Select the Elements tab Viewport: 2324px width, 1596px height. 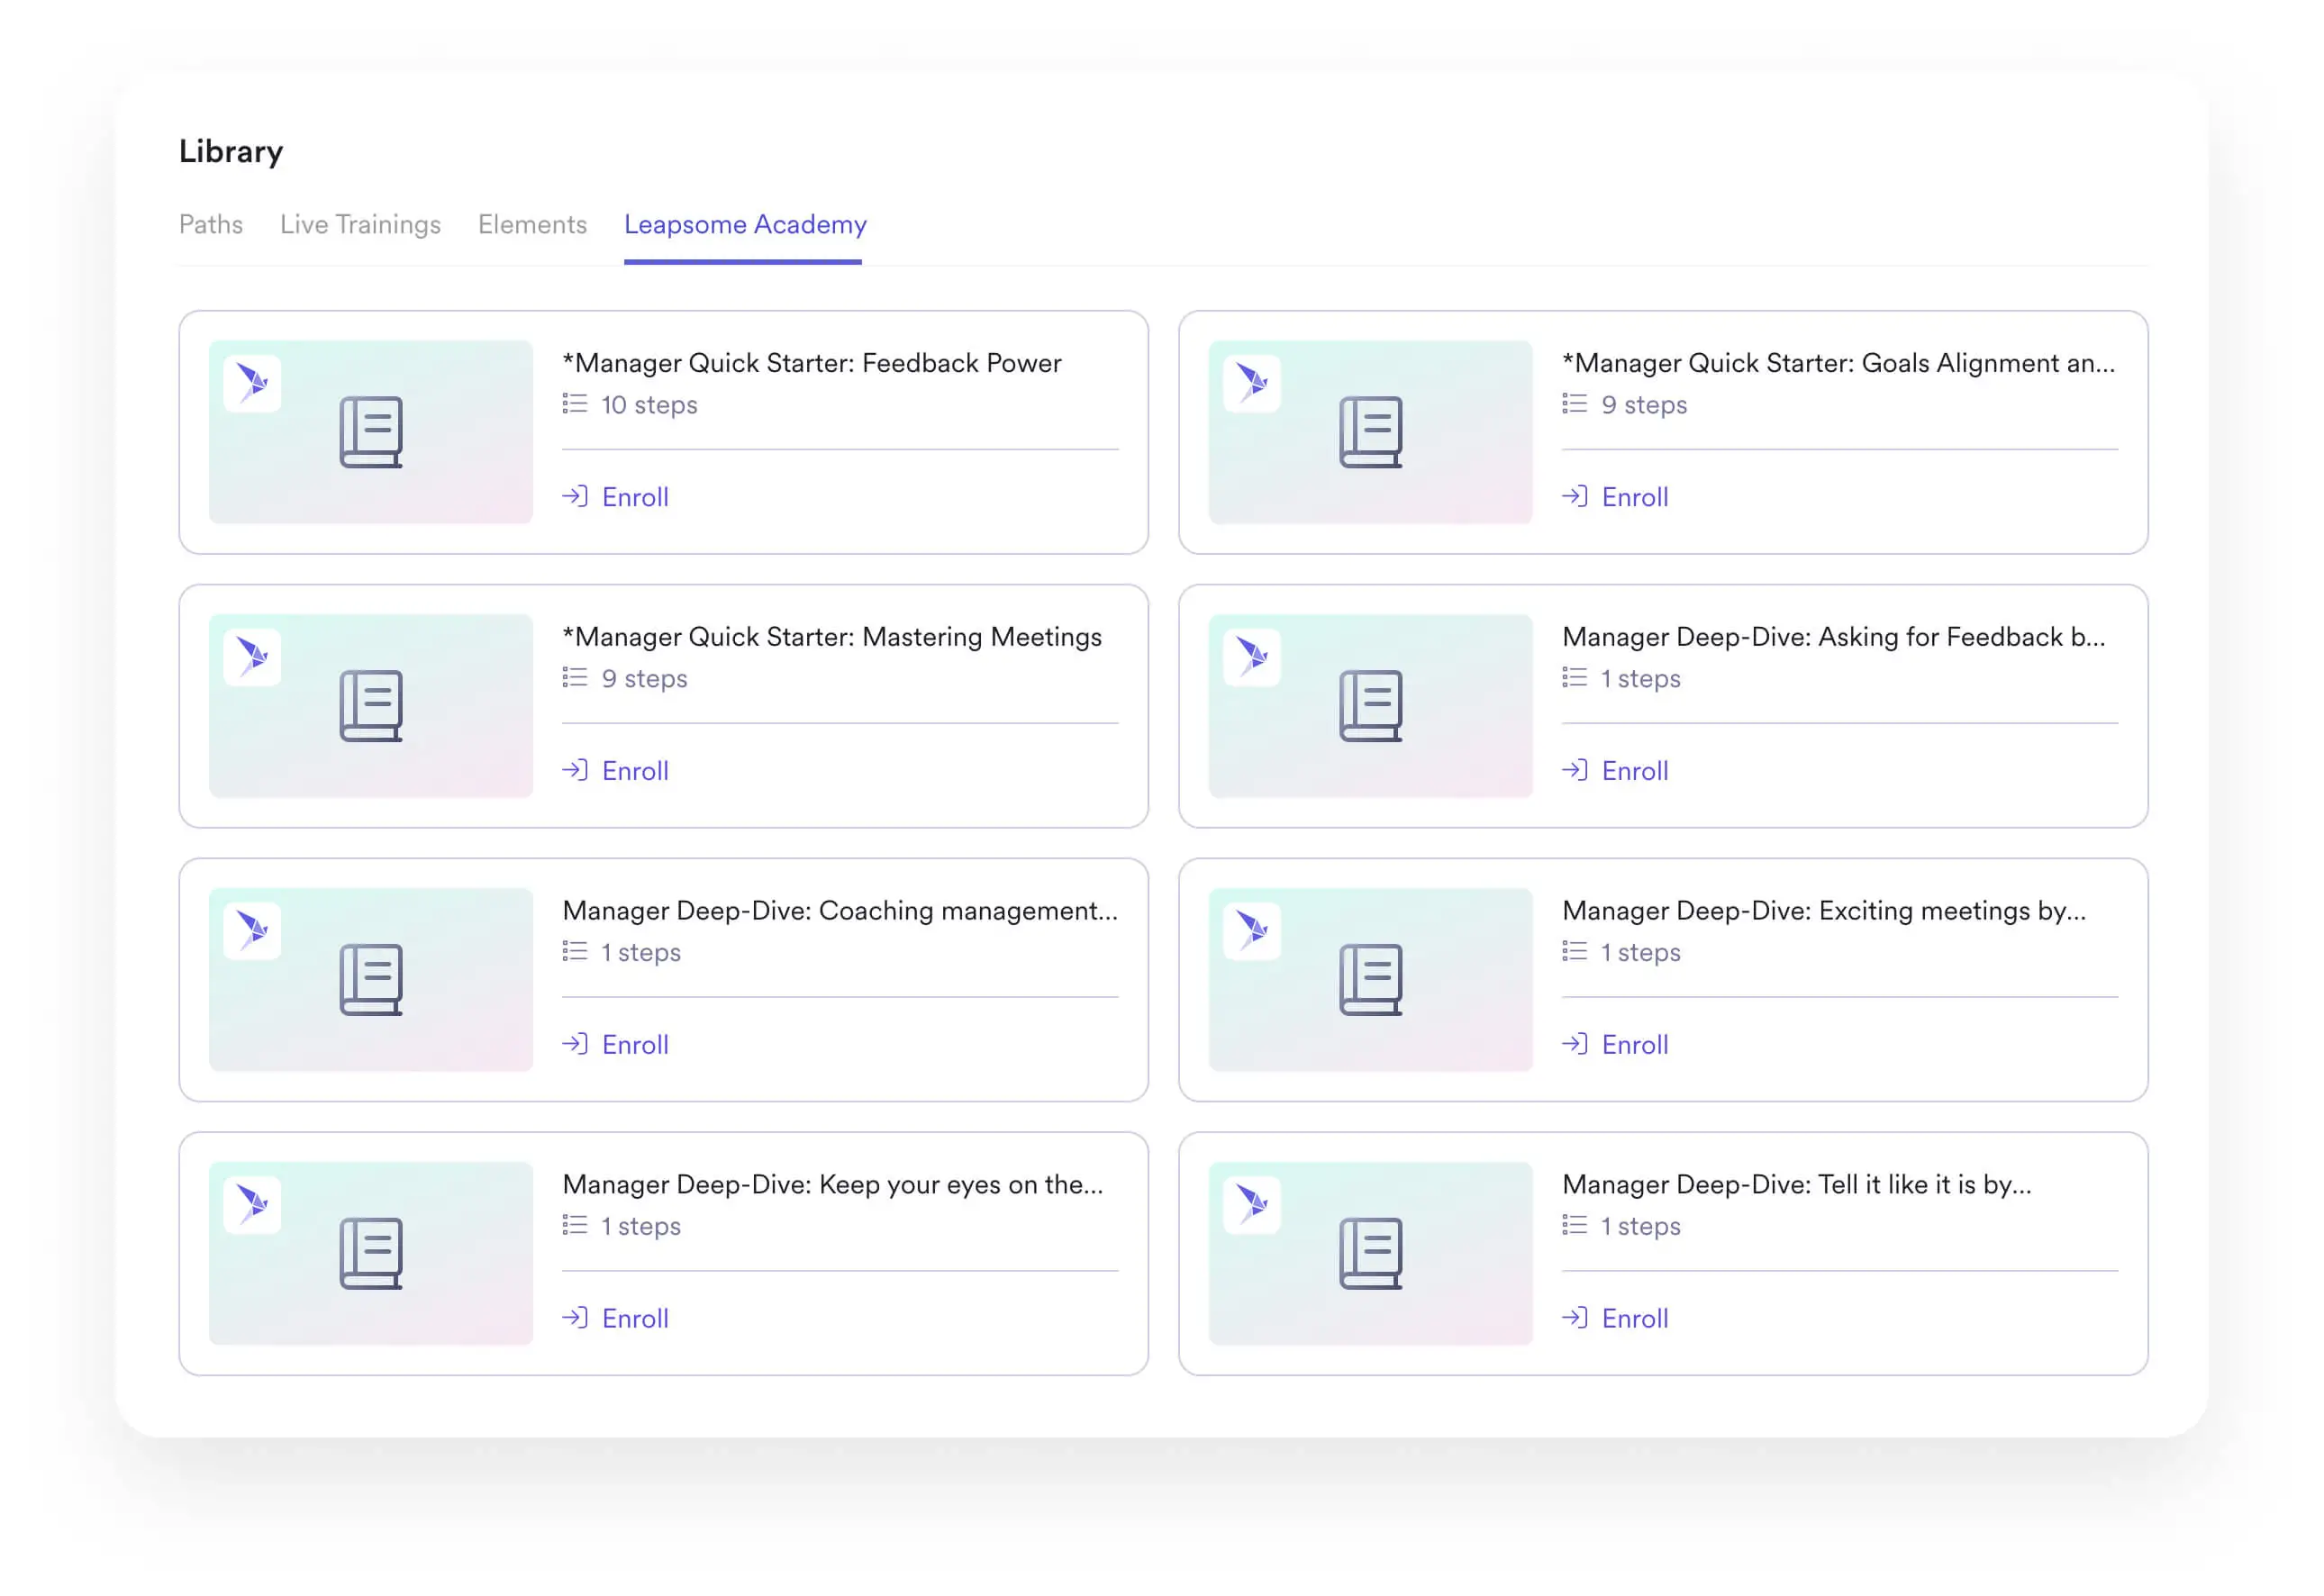click(x=532, y=224)
